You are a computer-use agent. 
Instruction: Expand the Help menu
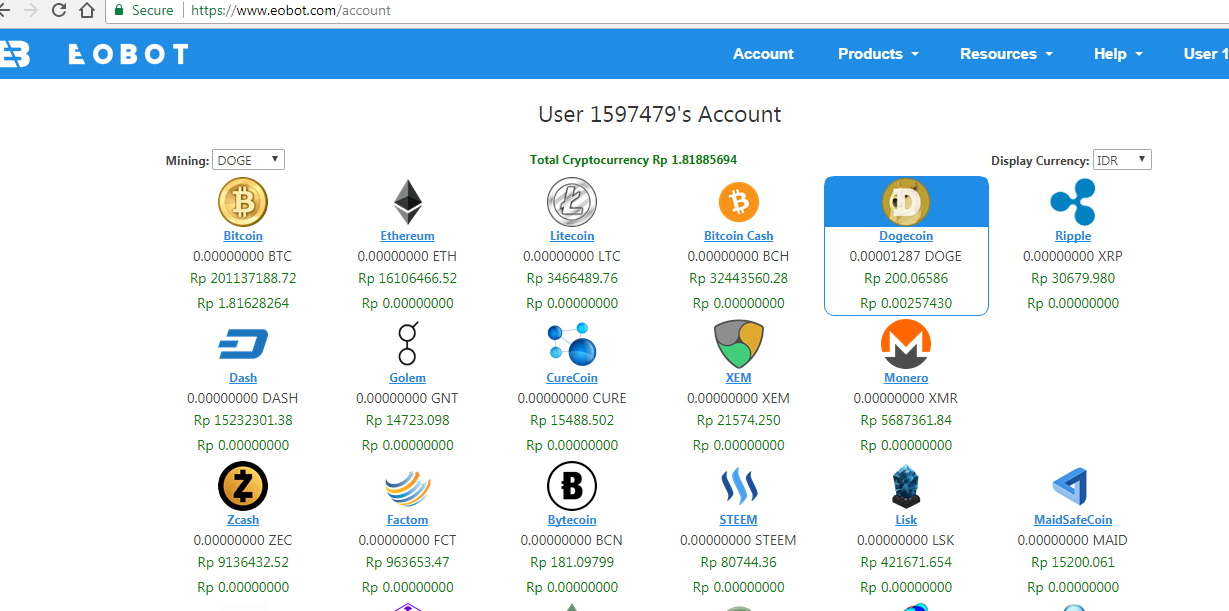point(1118,54)
